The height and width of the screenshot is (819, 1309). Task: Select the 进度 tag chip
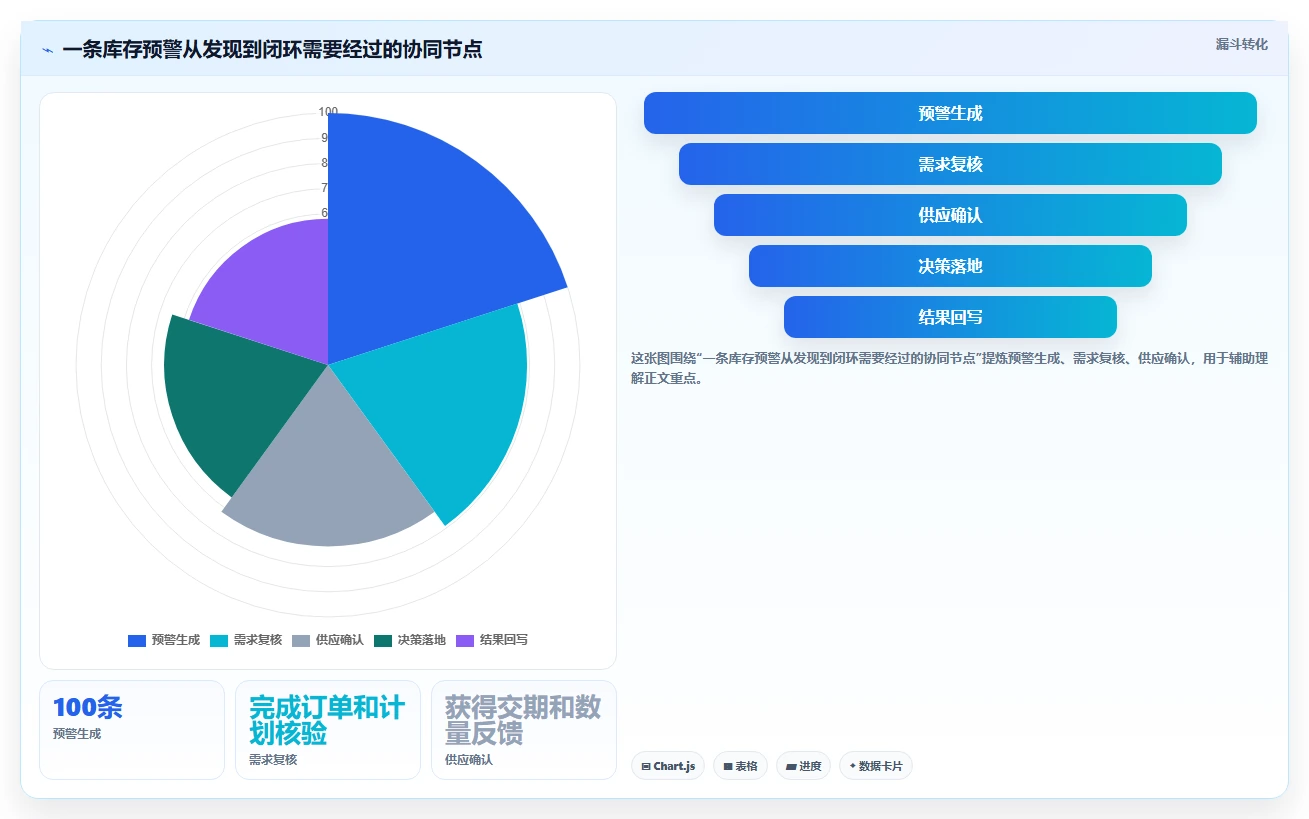click(803, 766)
